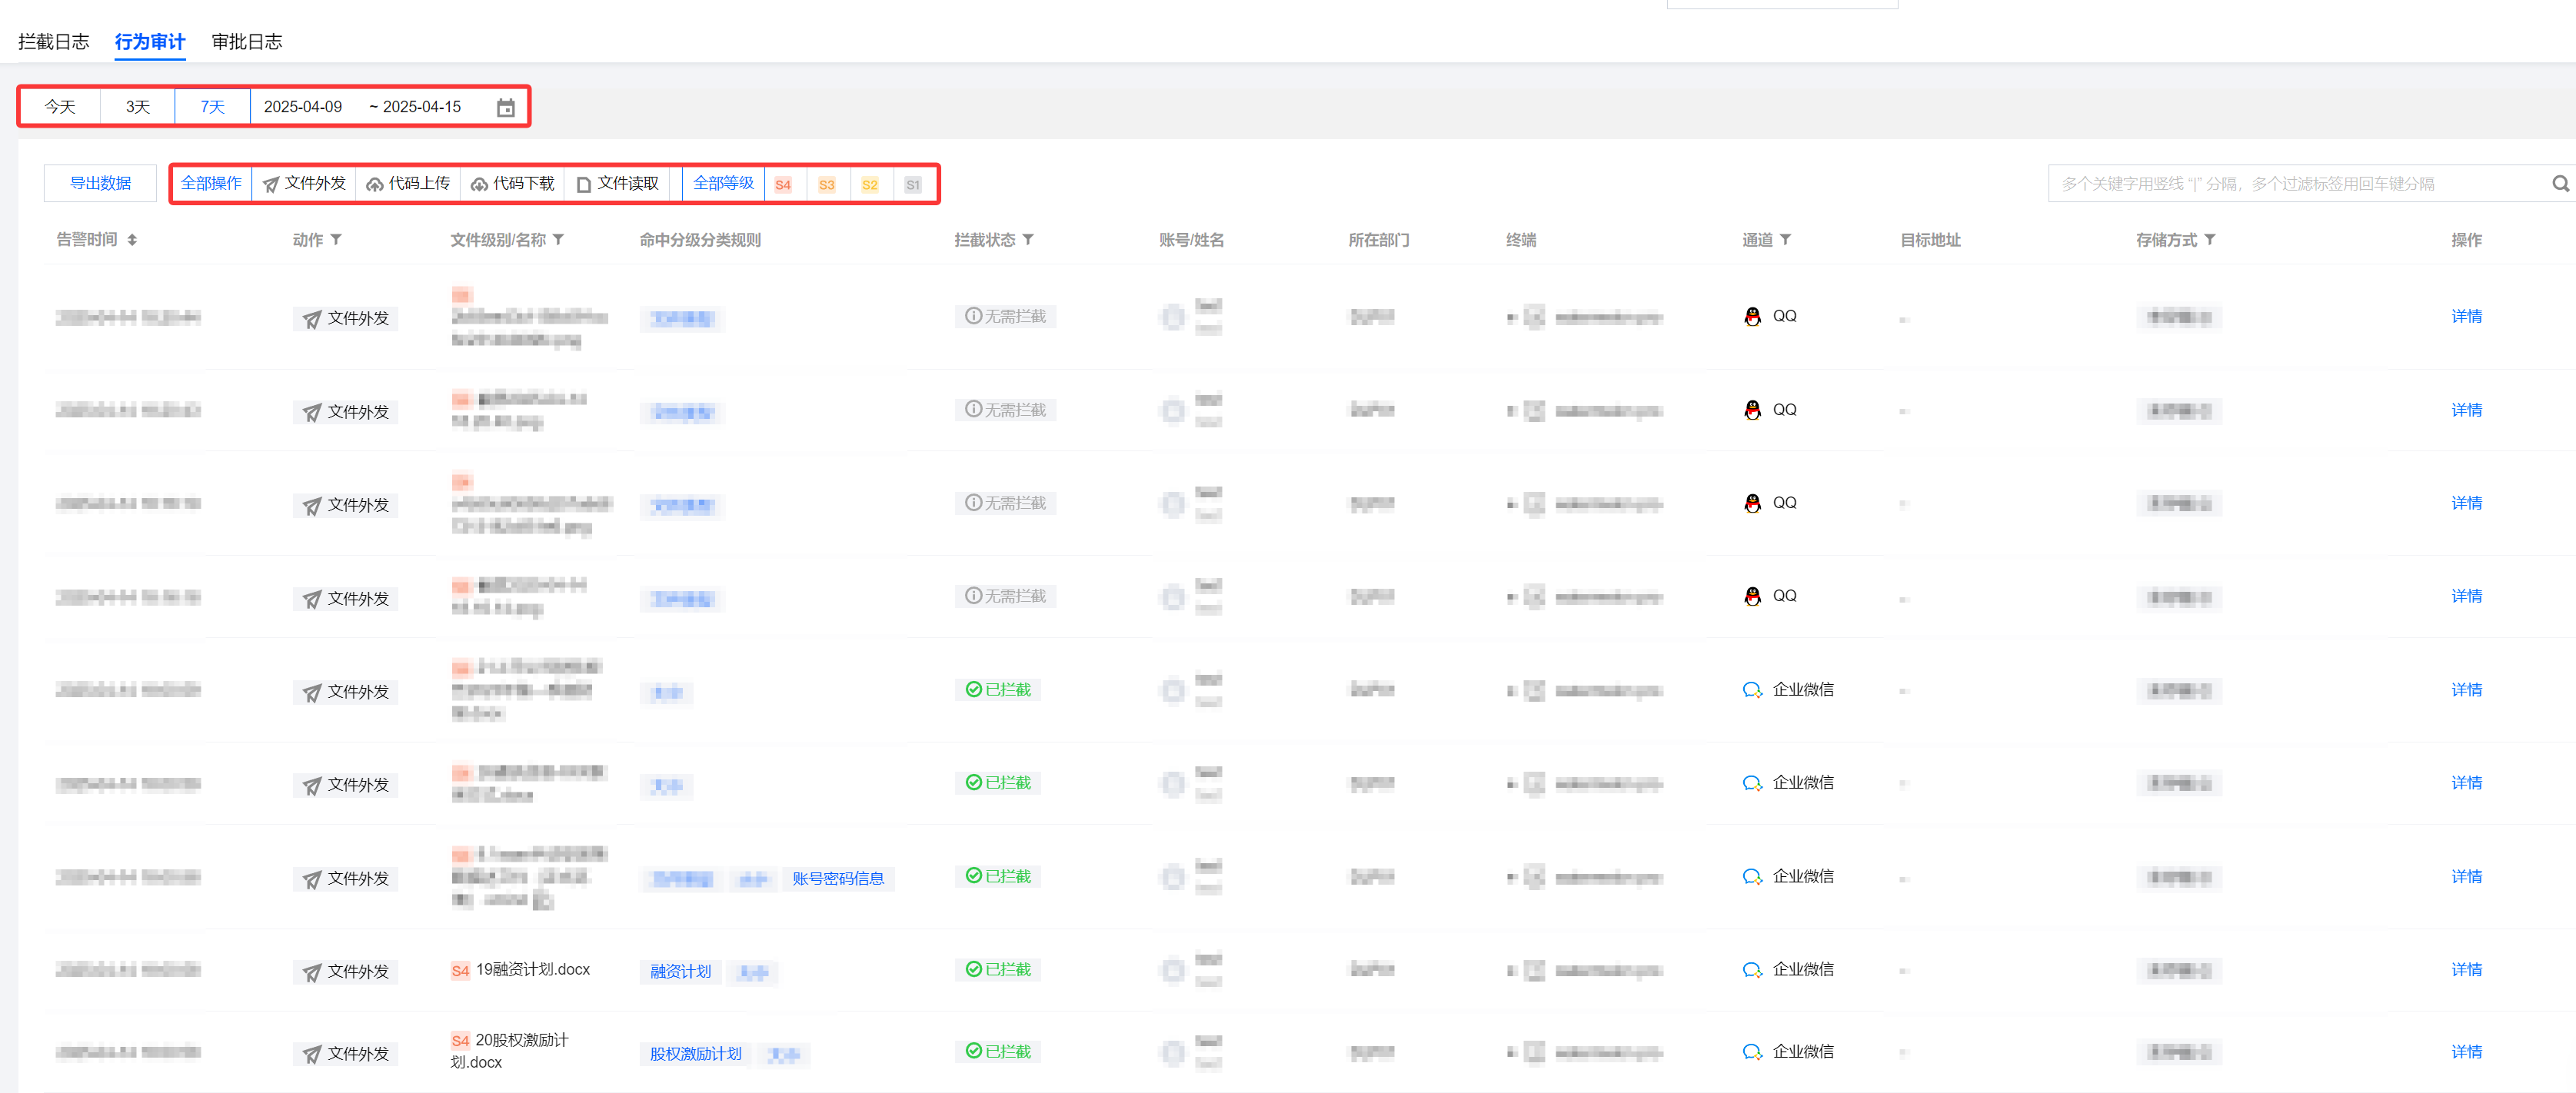Sort by 告警时间 column arrows
The height and width of the screenshot is (1093, 2576).
point(132,240)
